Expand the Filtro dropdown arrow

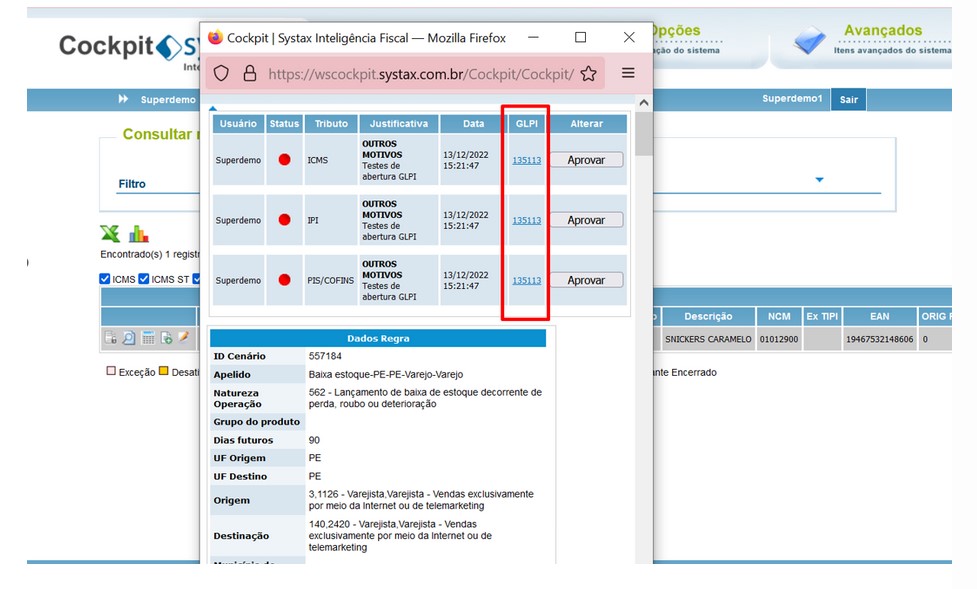[819, 180]
